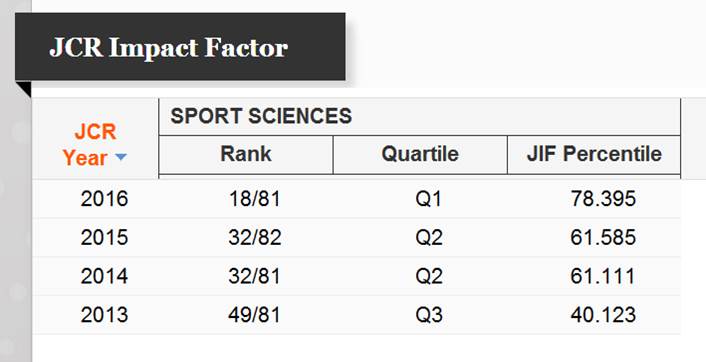Click rank value 18/81
The height and width of the screenshot is (362, 706).
(254, 199)
